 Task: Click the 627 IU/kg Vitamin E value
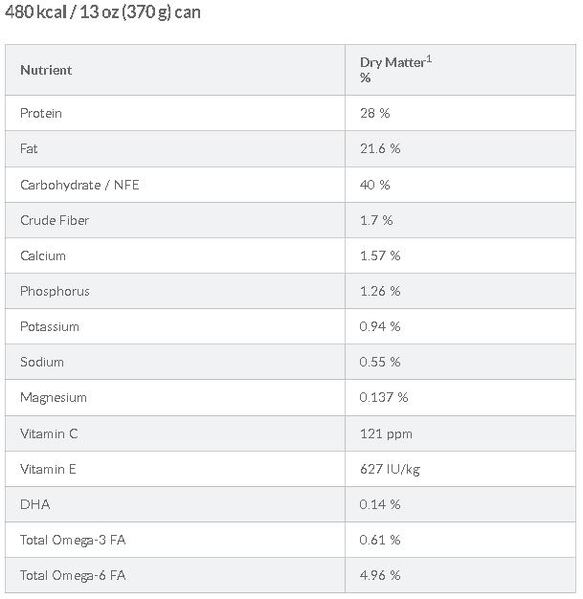(390, 469)
